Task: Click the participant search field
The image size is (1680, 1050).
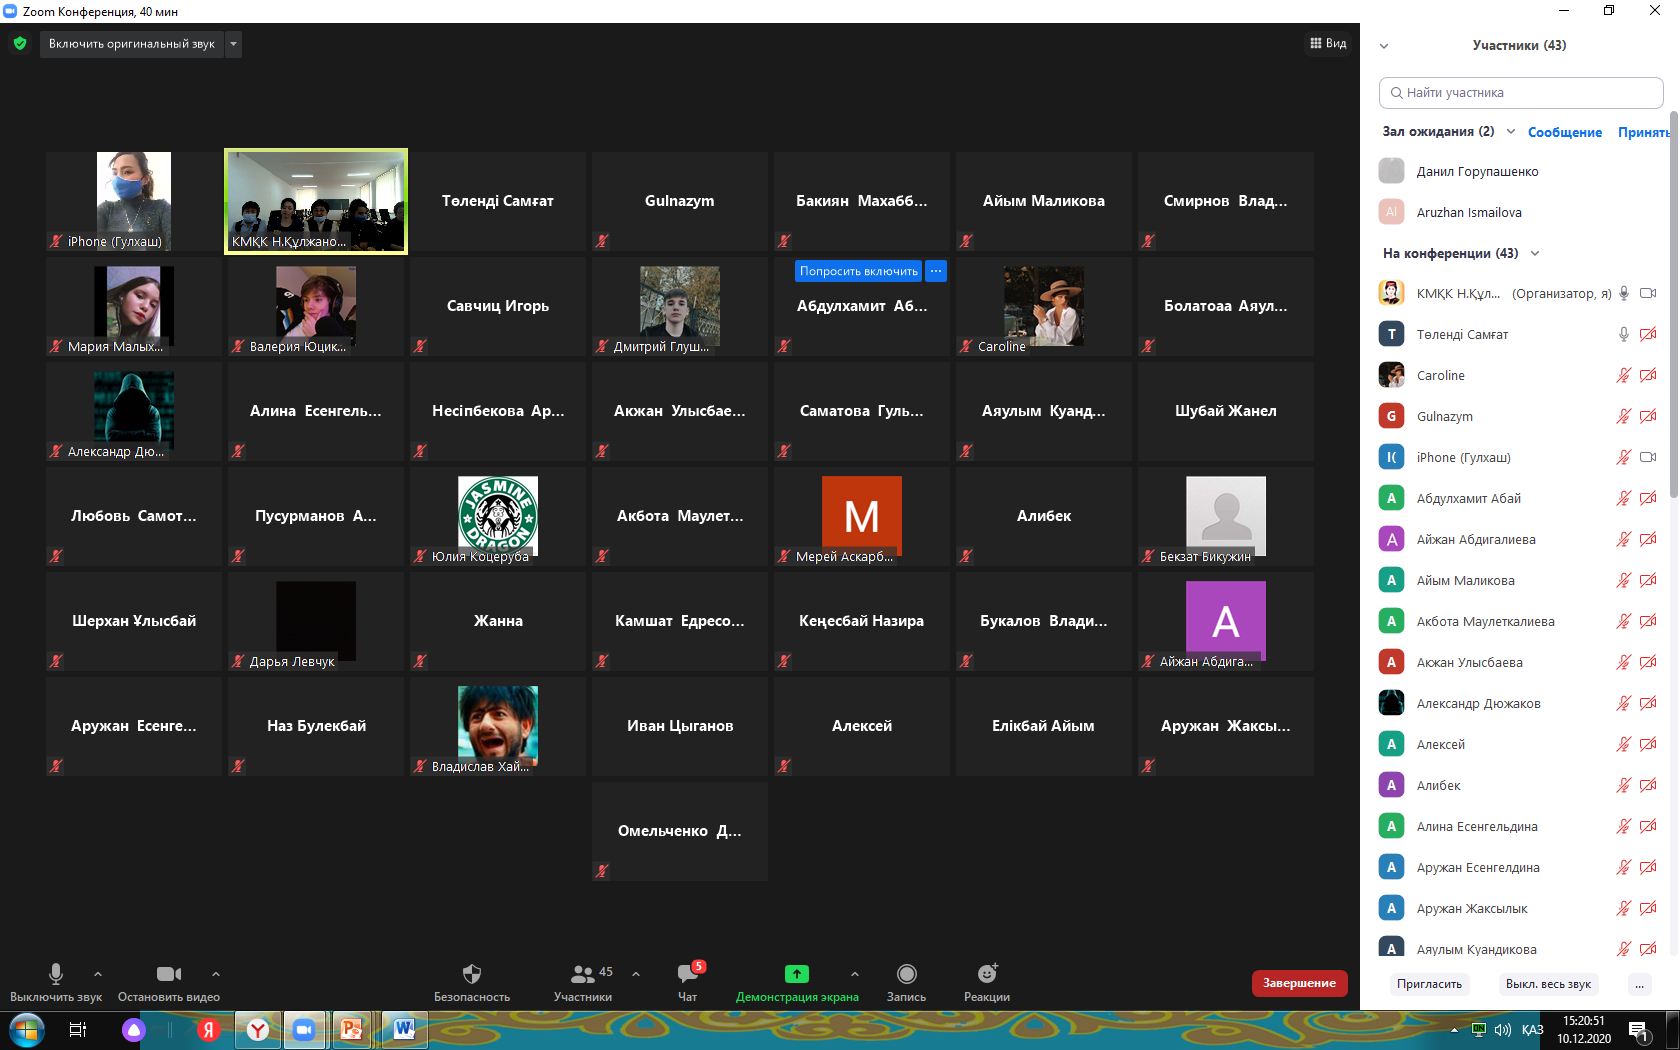Action: (1520, 93)
